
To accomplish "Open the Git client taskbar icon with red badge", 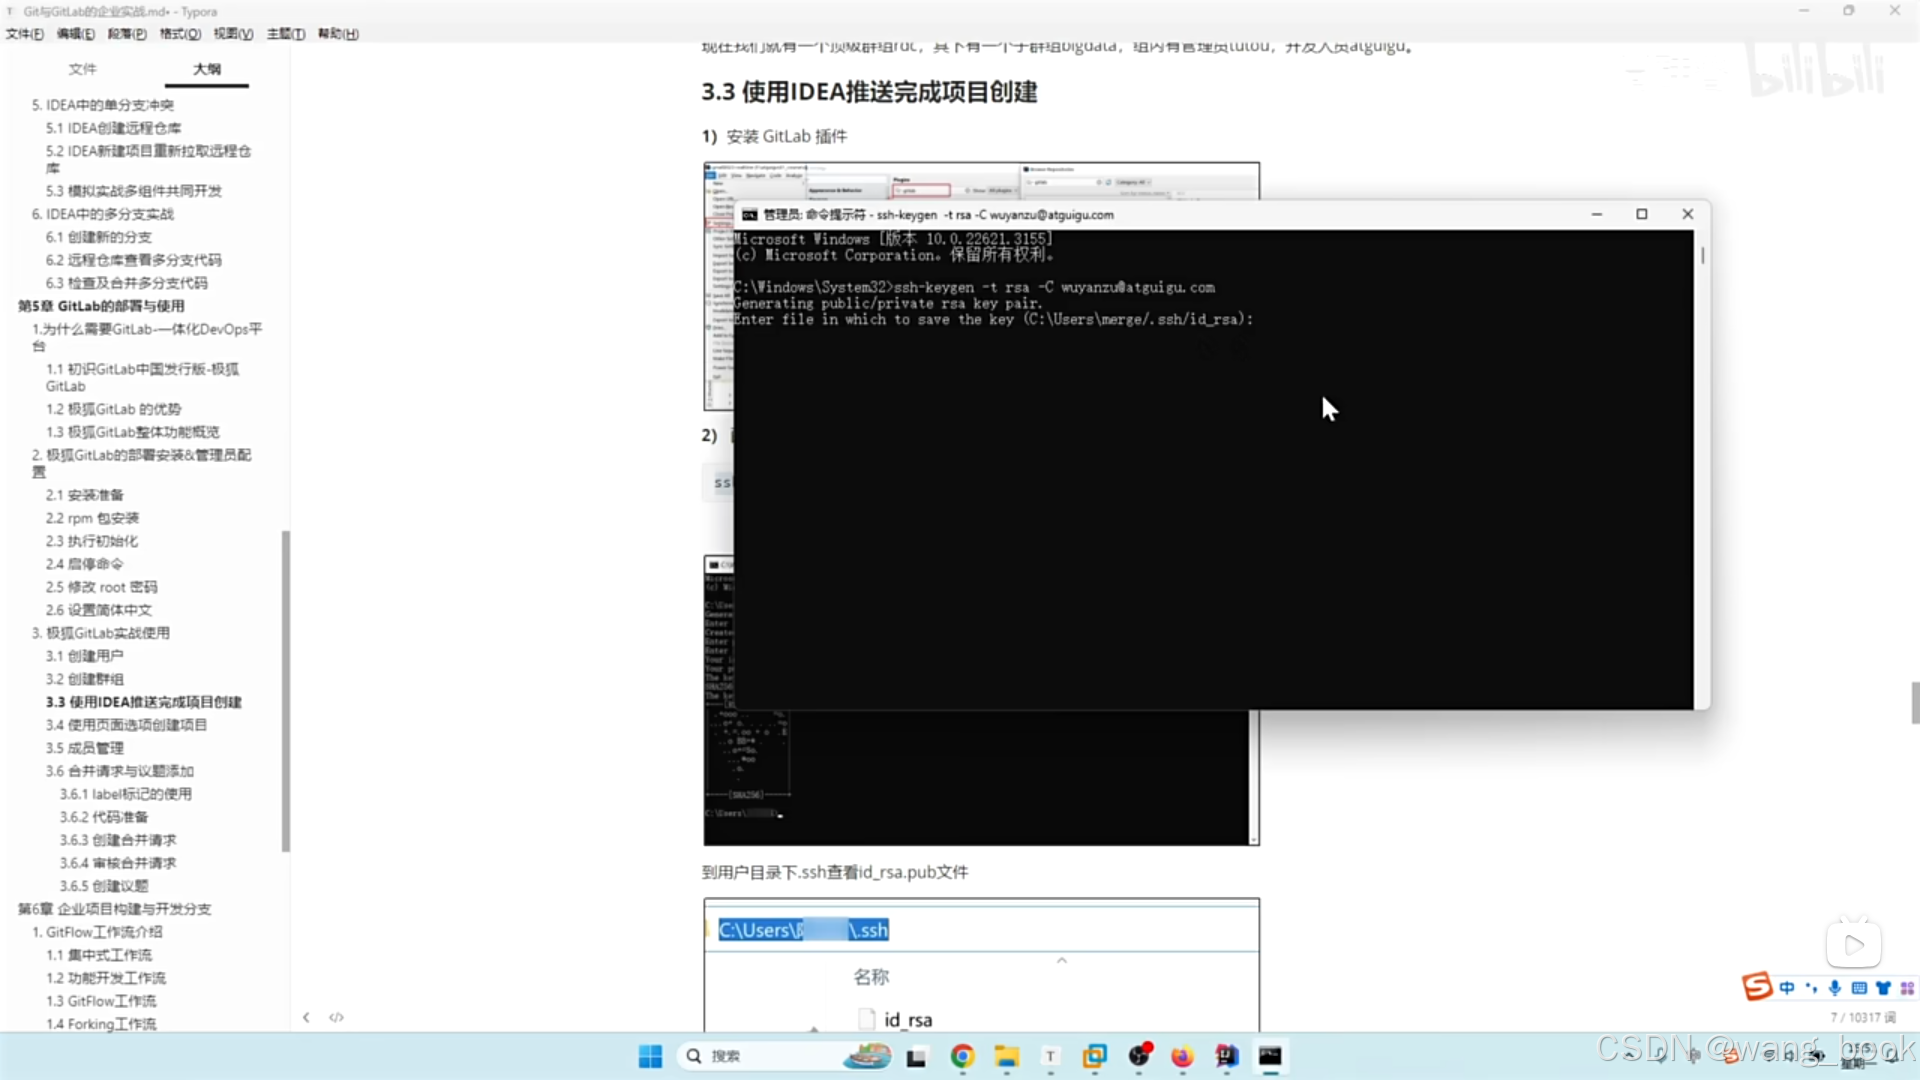I will coord(1140,1055).
